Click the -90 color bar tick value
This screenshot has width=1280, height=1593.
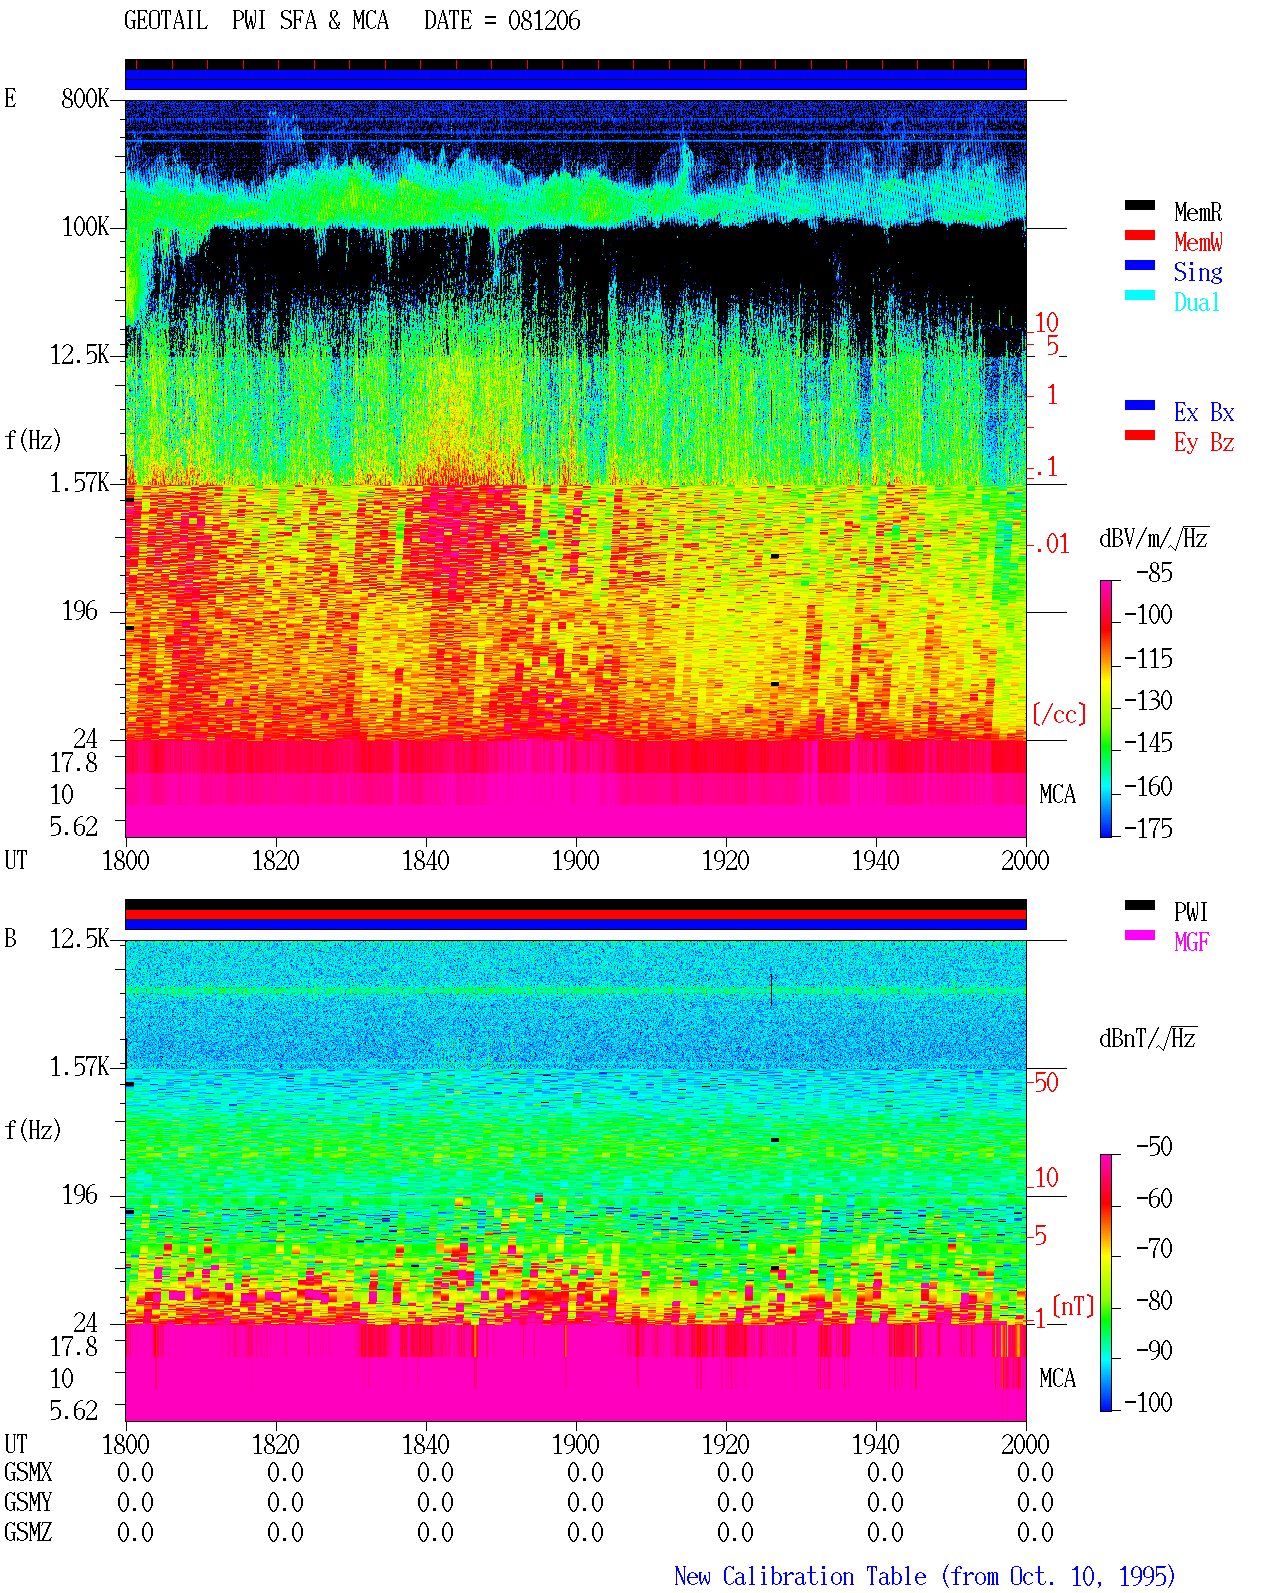point(1154,1351)
